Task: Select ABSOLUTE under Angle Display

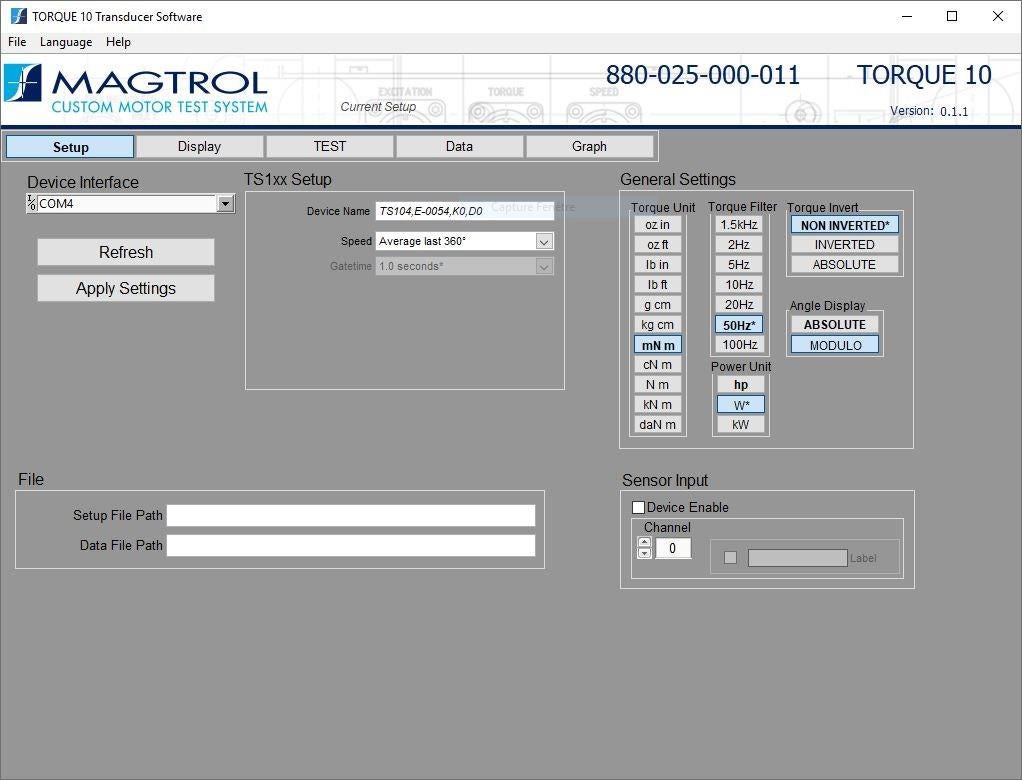Action: (835, 325)
